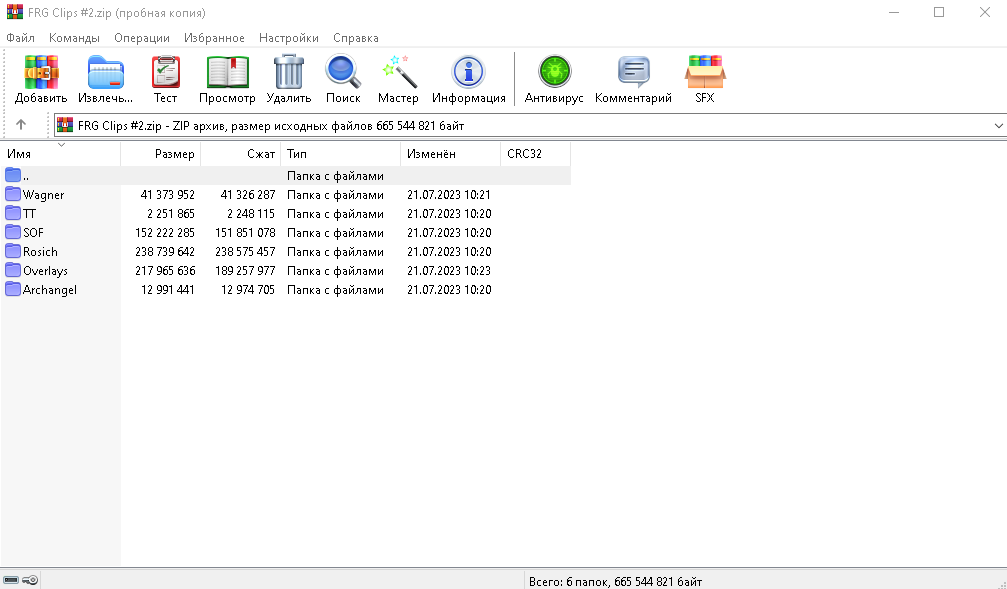Screen dimensions: 1007x589
Task: Click the packed value 189 257 977
Action: 245,271
